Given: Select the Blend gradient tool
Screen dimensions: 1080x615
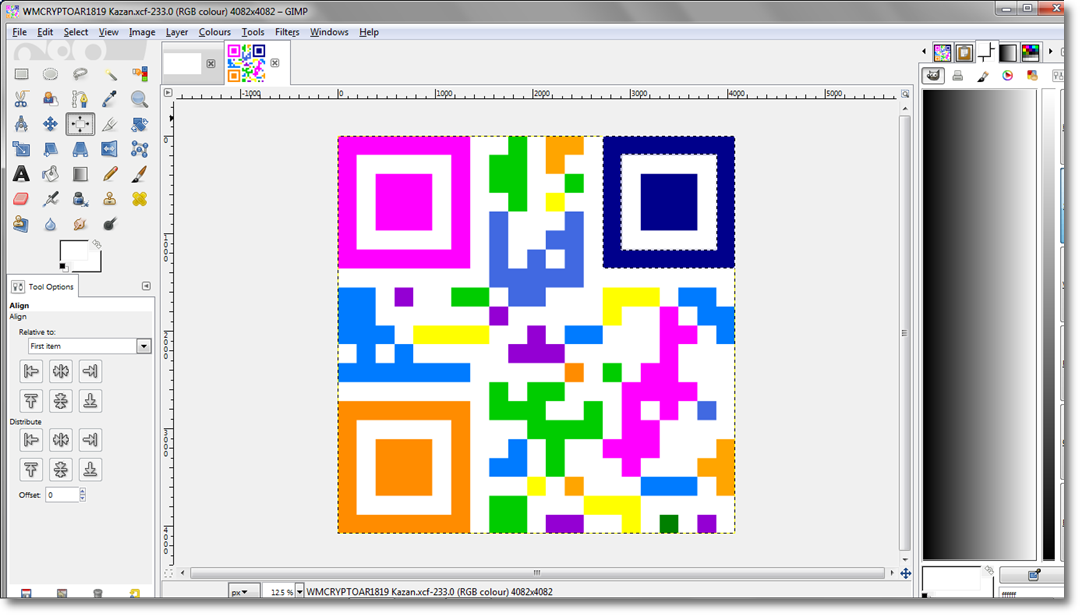Looking at the screenshot, I should pos(80,174).
